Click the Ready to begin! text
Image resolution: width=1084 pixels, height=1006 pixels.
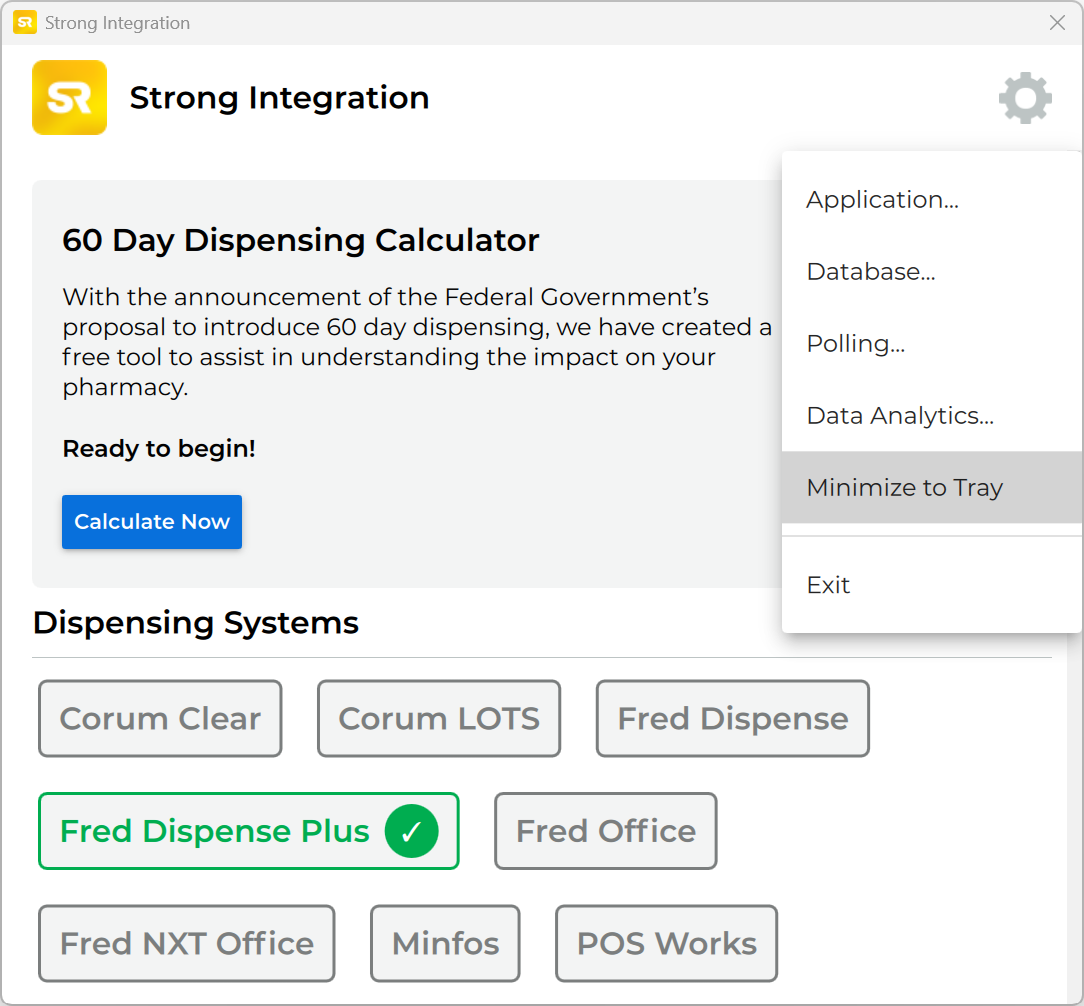point(159,449)
